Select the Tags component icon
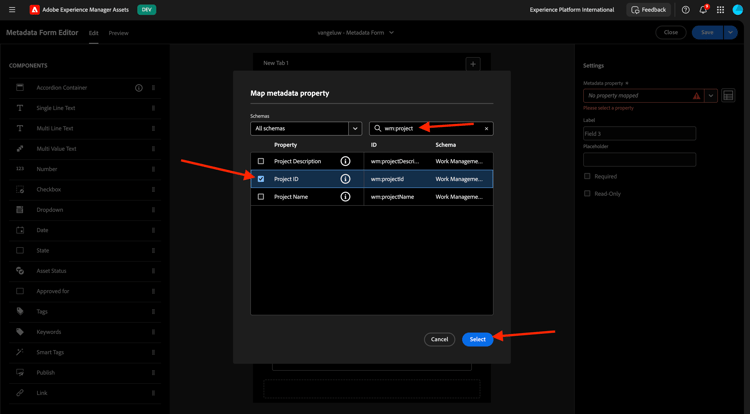The height and width of the screenshot is (414, 750). point(20,311)
